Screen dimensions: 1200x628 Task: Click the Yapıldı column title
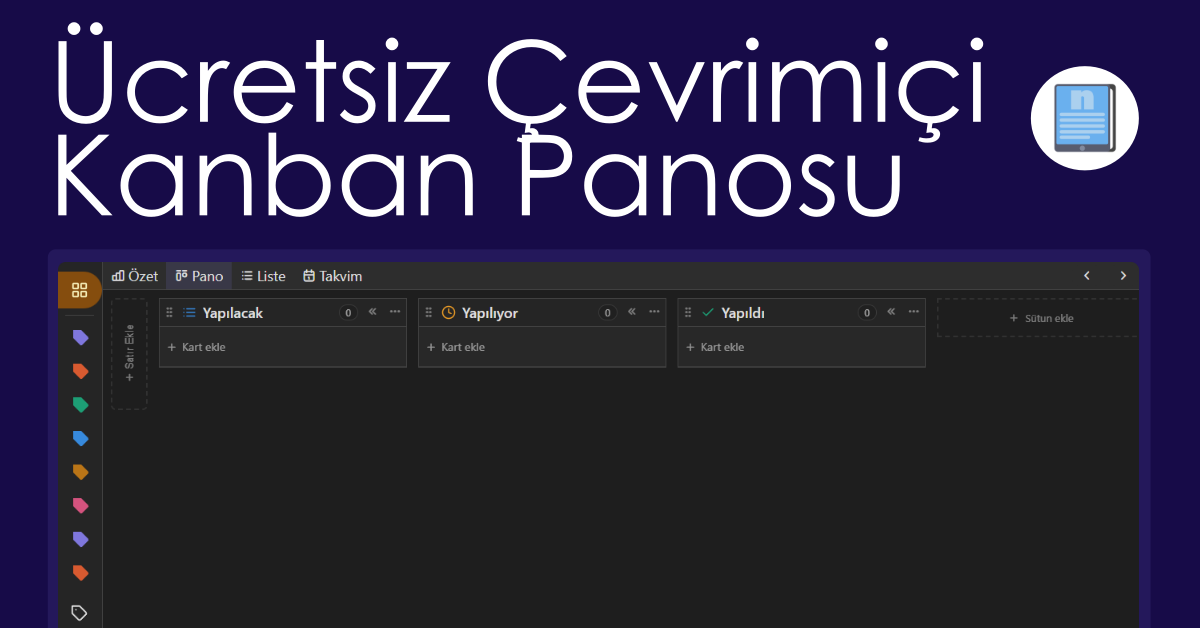[743, 313]
